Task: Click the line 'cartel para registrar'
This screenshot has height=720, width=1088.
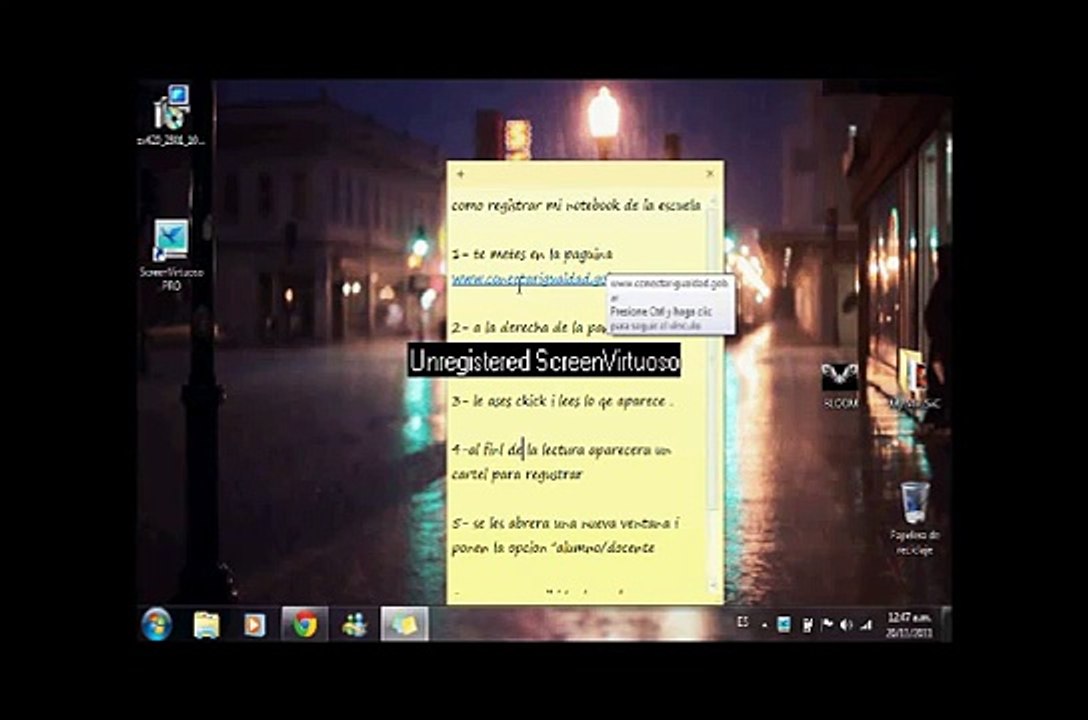Action: [x=517, y=475]
